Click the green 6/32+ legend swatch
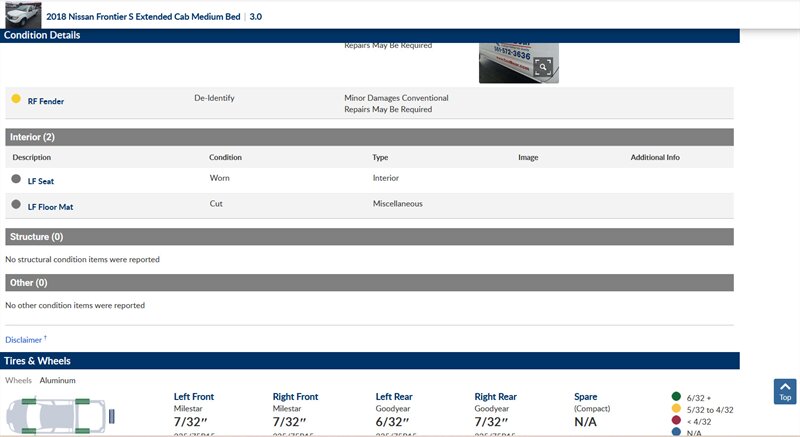 (x=676, y=396)
